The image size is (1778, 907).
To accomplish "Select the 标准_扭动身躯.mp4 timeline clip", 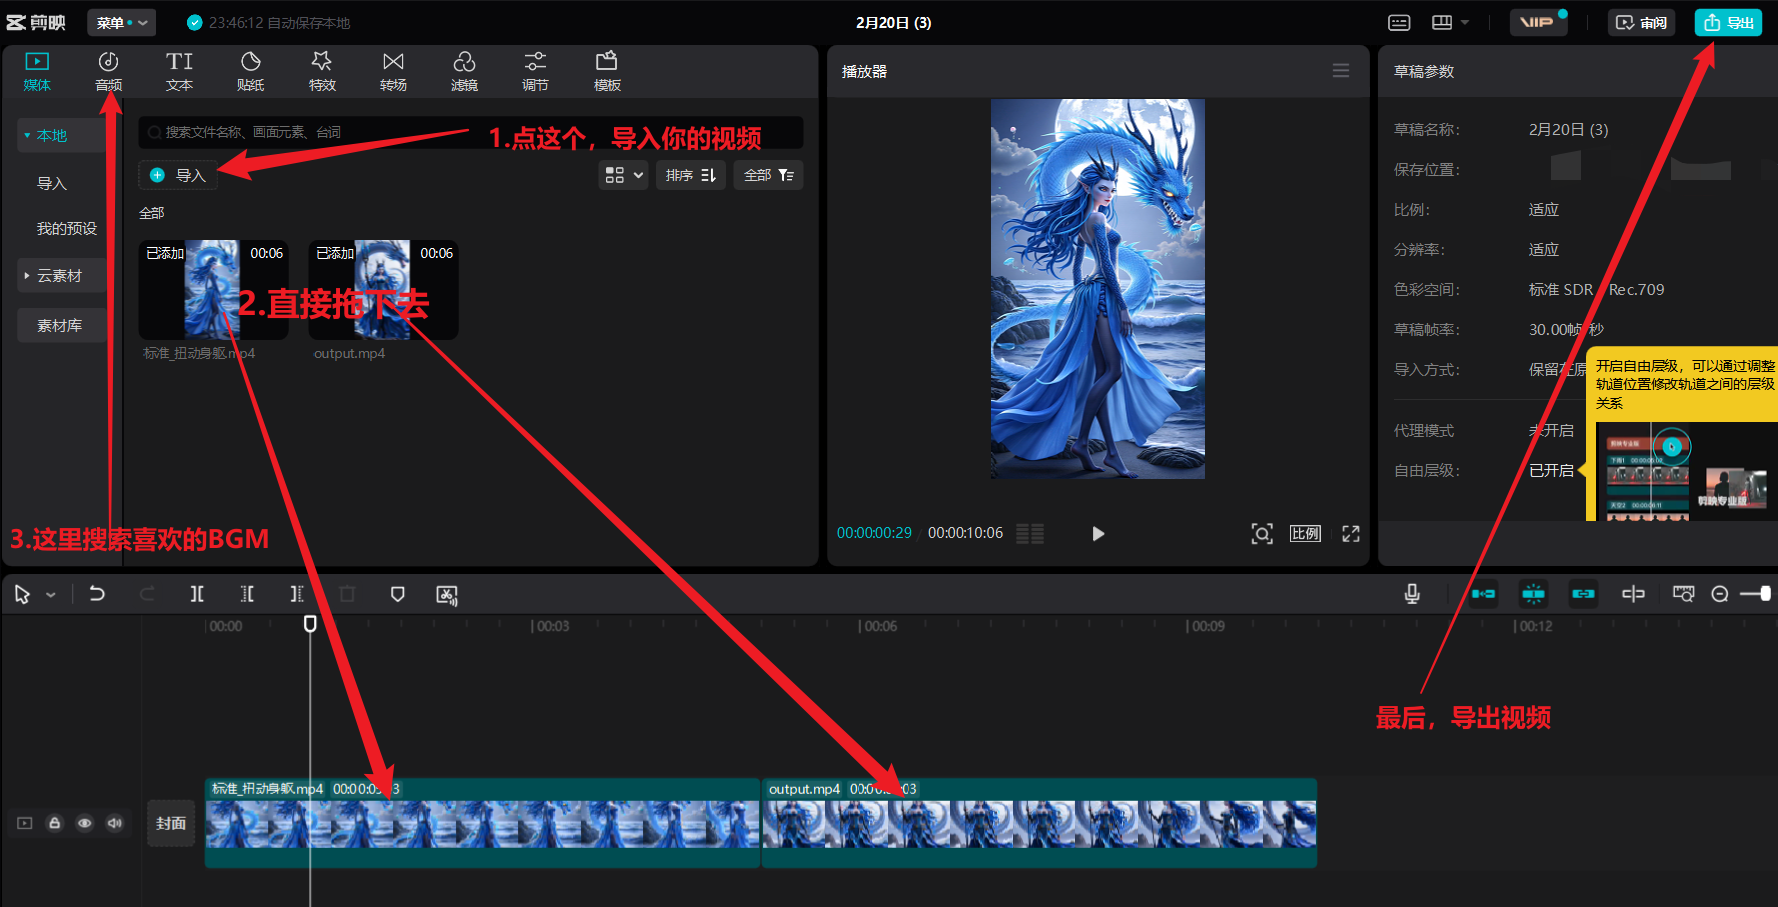I will pos(482,823).
